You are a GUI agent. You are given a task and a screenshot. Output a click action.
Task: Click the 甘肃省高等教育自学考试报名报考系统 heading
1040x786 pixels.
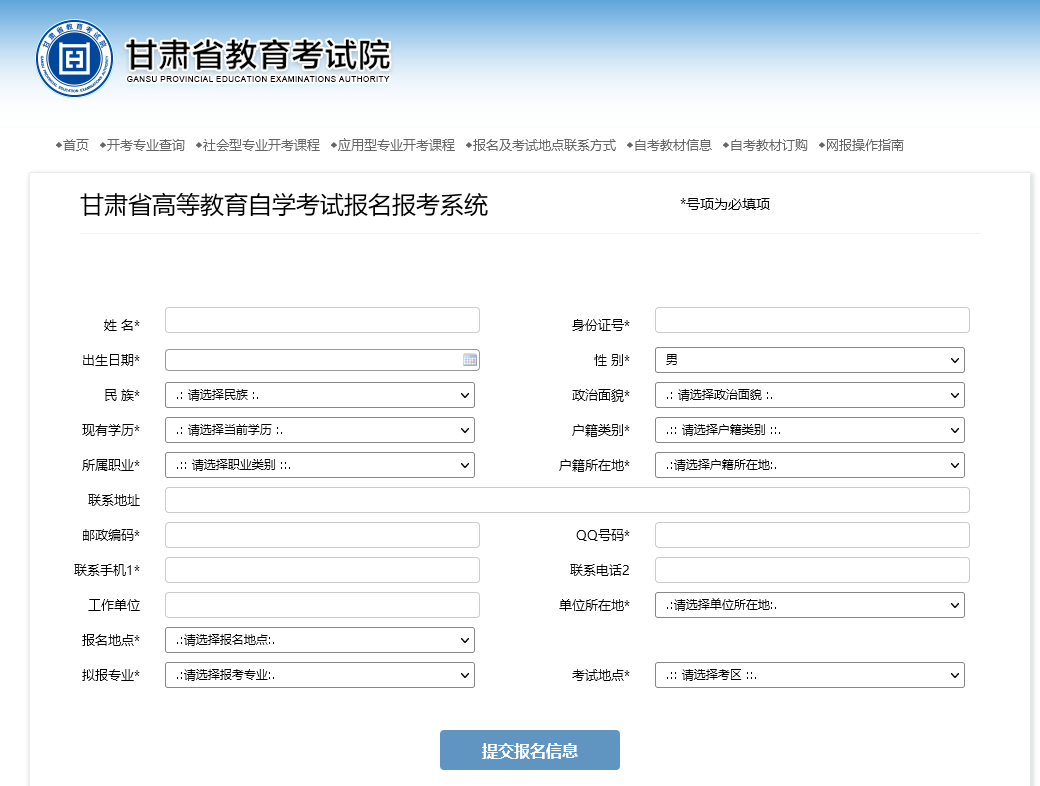click(284, 205)
